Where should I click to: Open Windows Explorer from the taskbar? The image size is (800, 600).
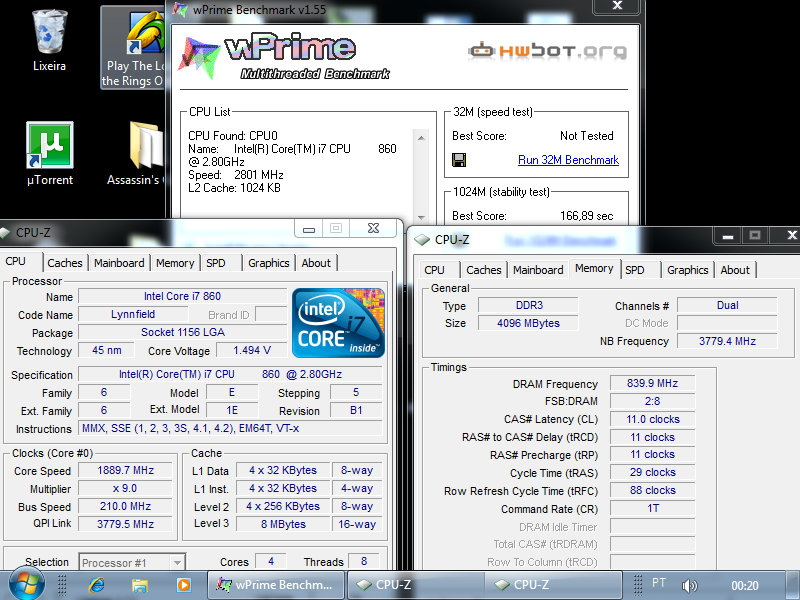[140, 585]
